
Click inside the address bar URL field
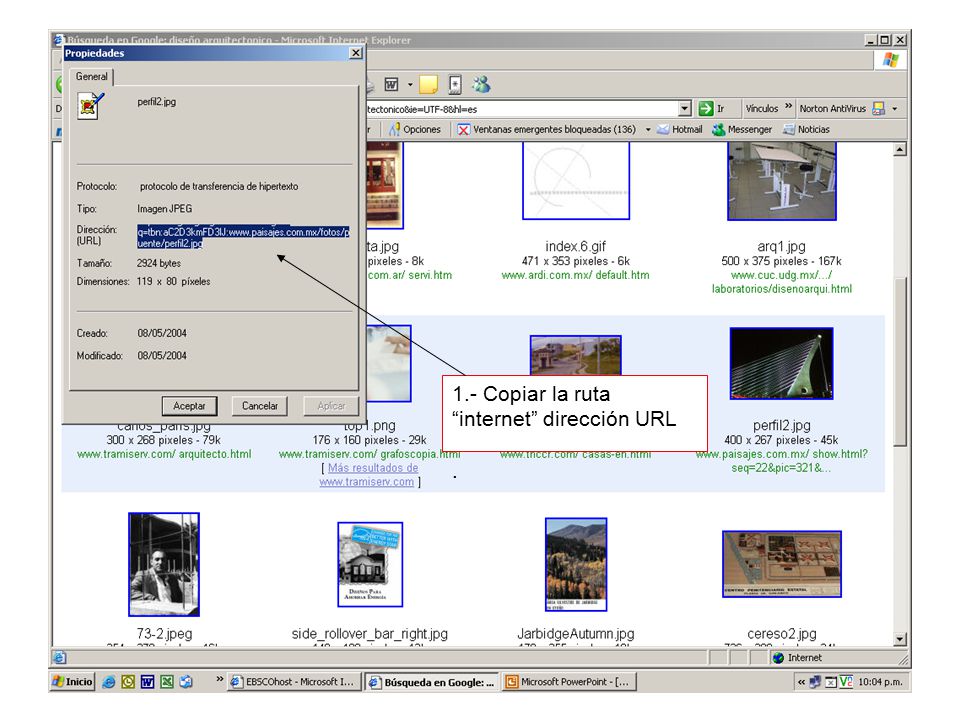click(522, 109)
